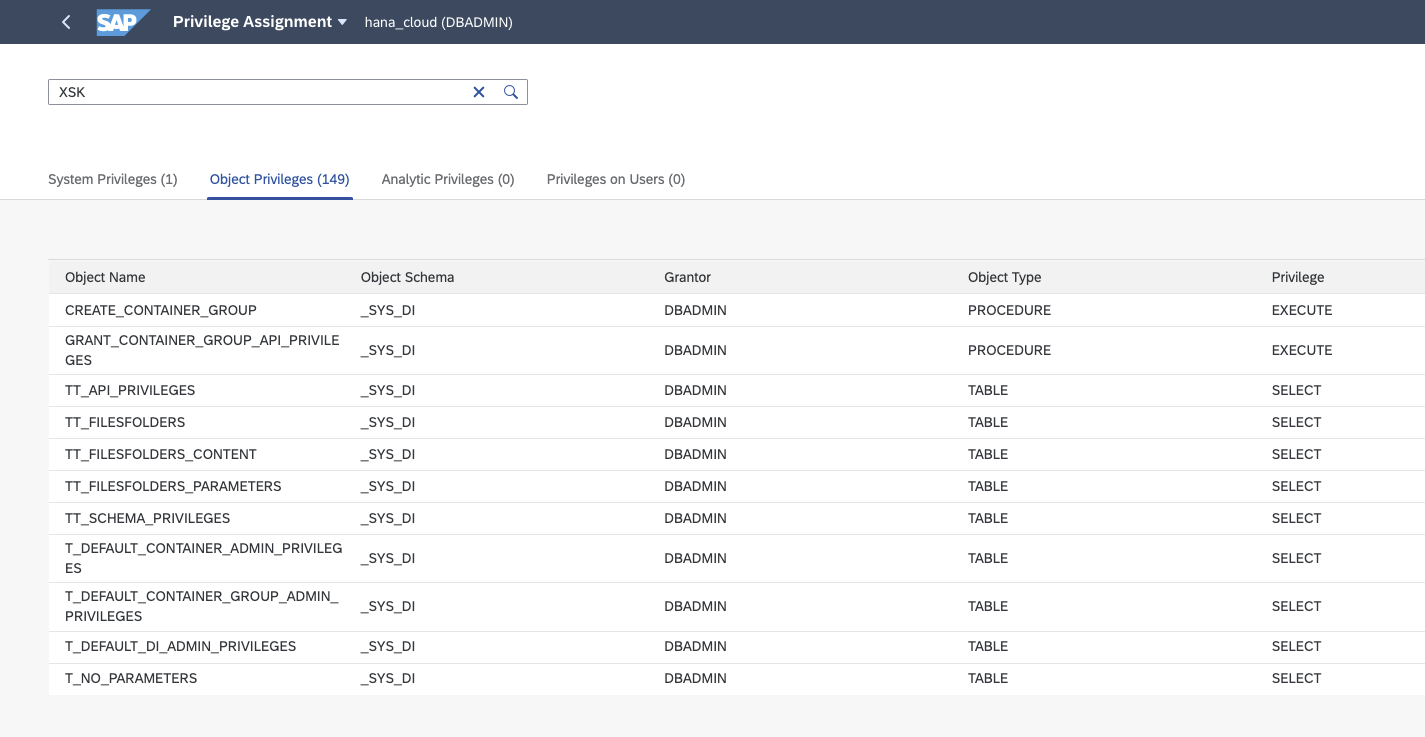Select the CREATE_CONTAINER_GROUP row
The width and height of the screenshot is (1425, 737).
tap(736, 310)
